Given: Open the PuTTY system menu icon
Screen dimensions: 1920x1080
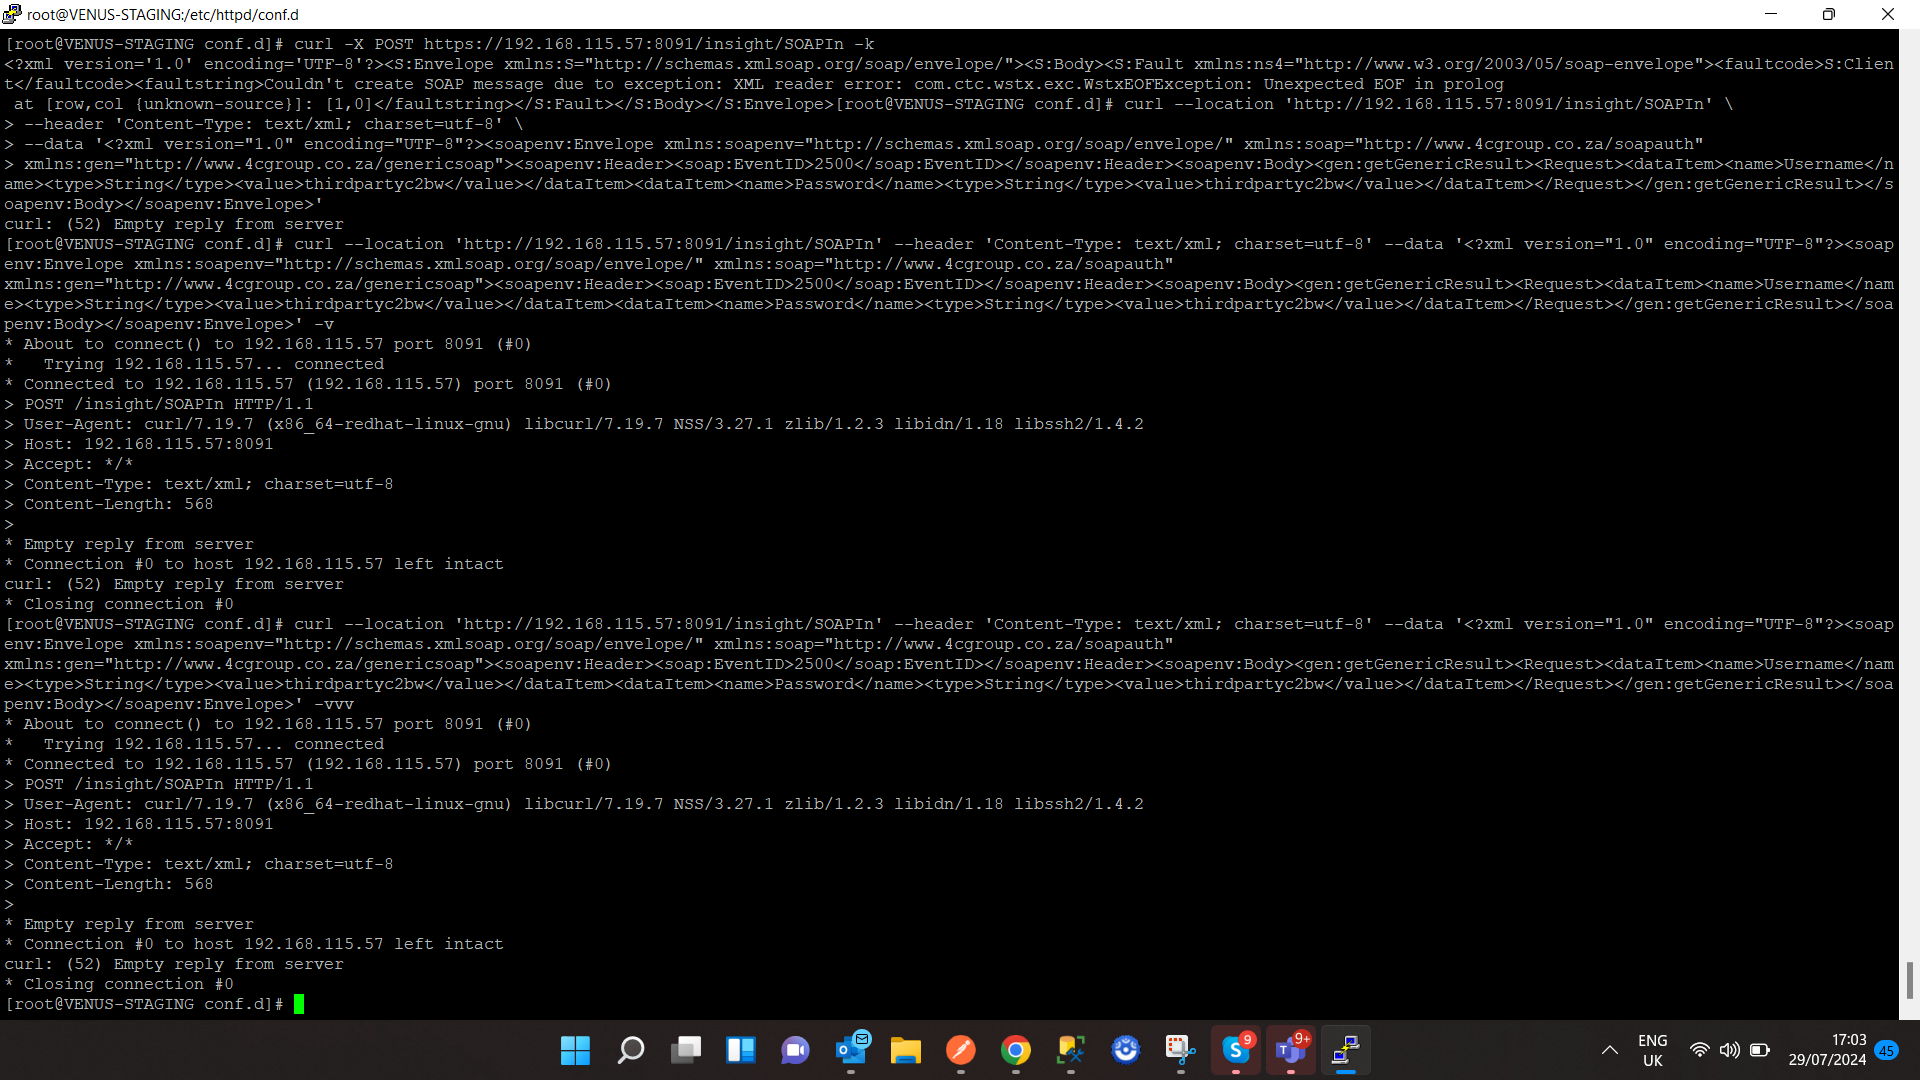Looking at the screenshot, I should 12,14.
